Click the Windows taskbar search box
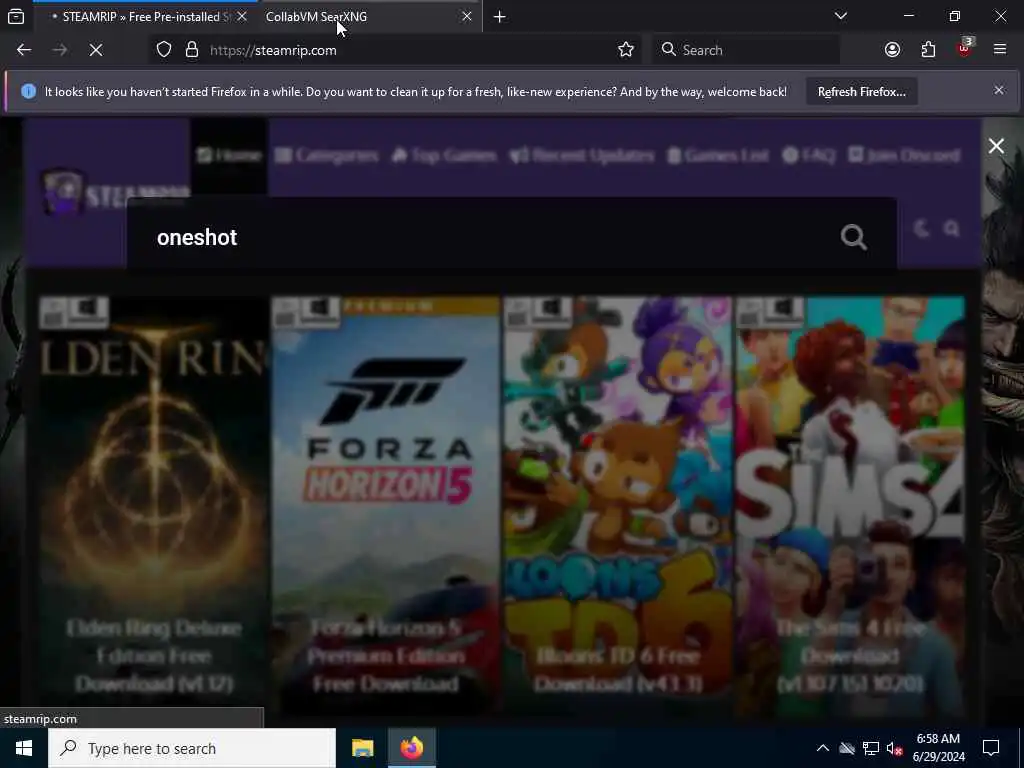The width and height of the screenshot is (1024, 768). pos(192,748)
